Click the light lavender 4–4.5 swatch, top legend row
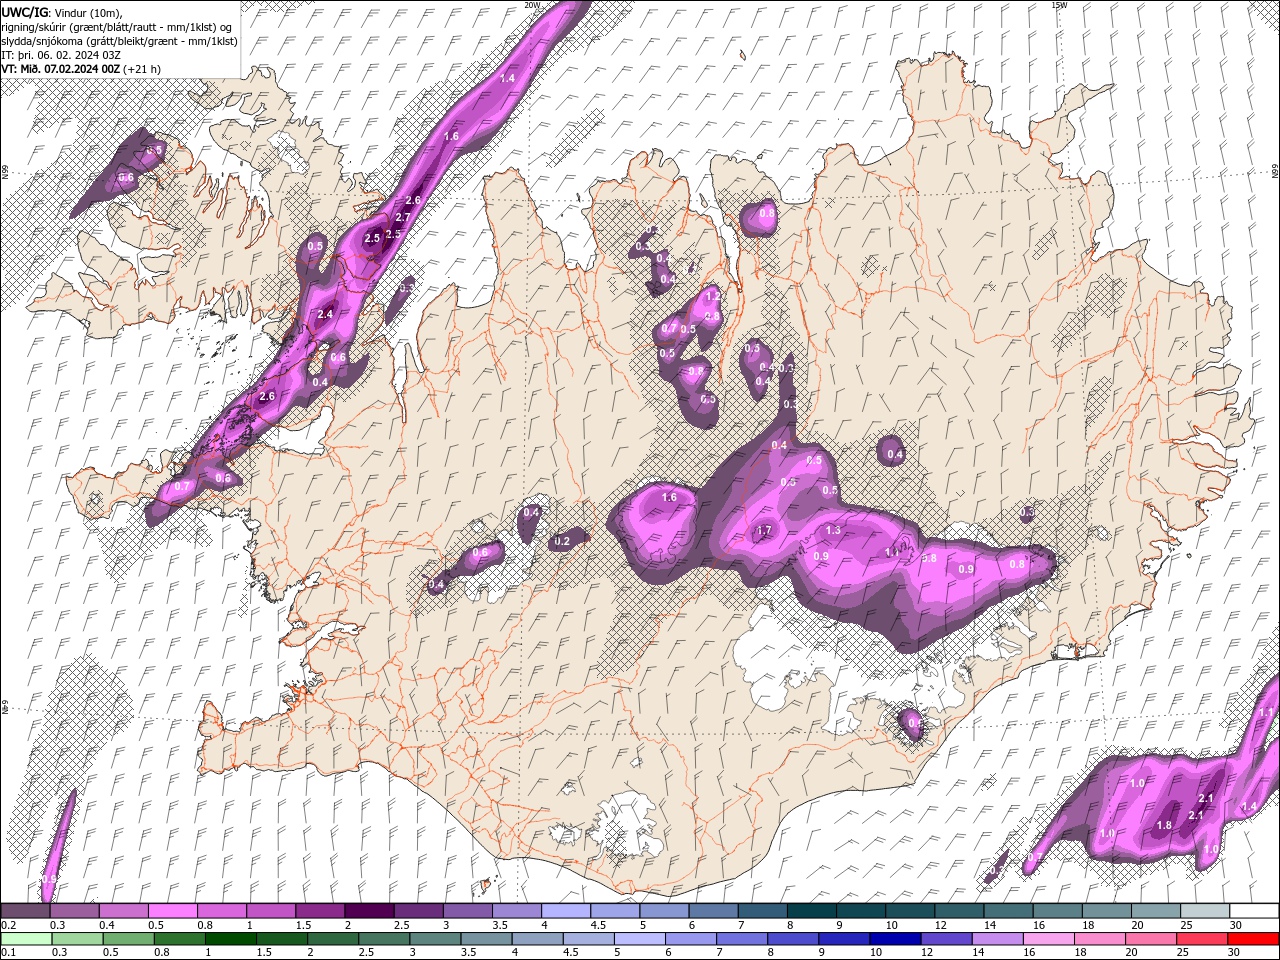 (566, 911)
